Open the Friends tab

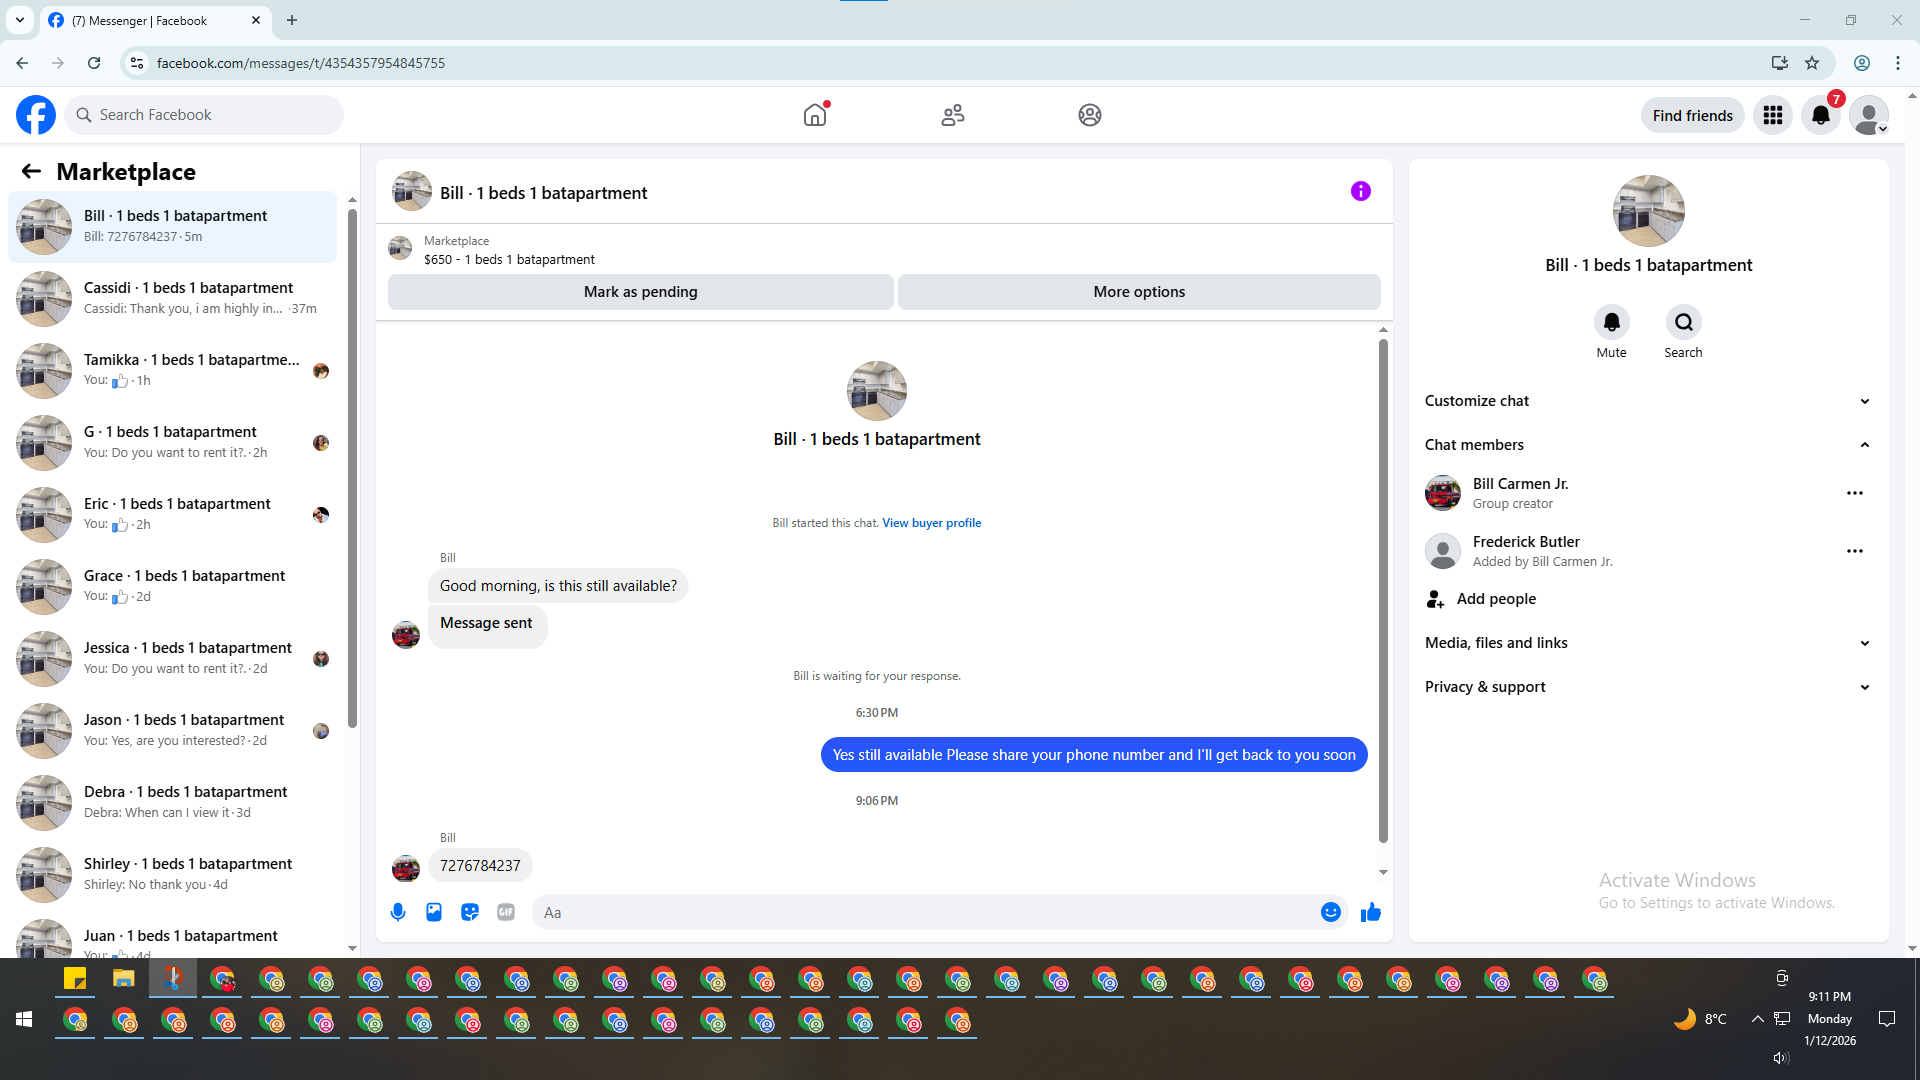[x=953, y=115]
